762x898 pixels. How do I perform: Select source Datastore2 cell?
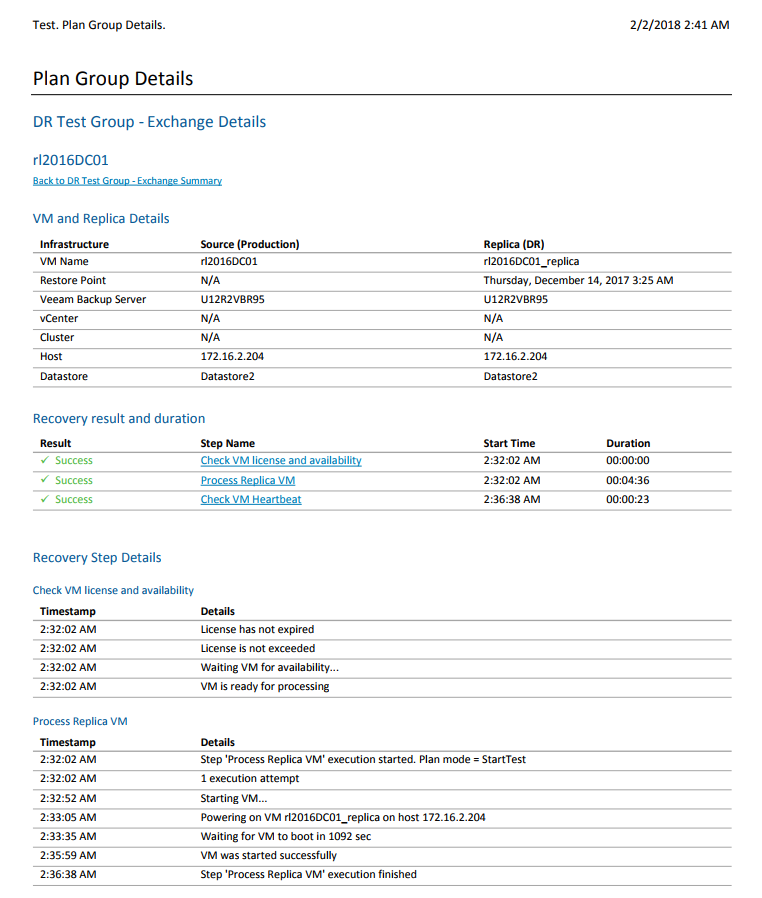pos(227,376)
